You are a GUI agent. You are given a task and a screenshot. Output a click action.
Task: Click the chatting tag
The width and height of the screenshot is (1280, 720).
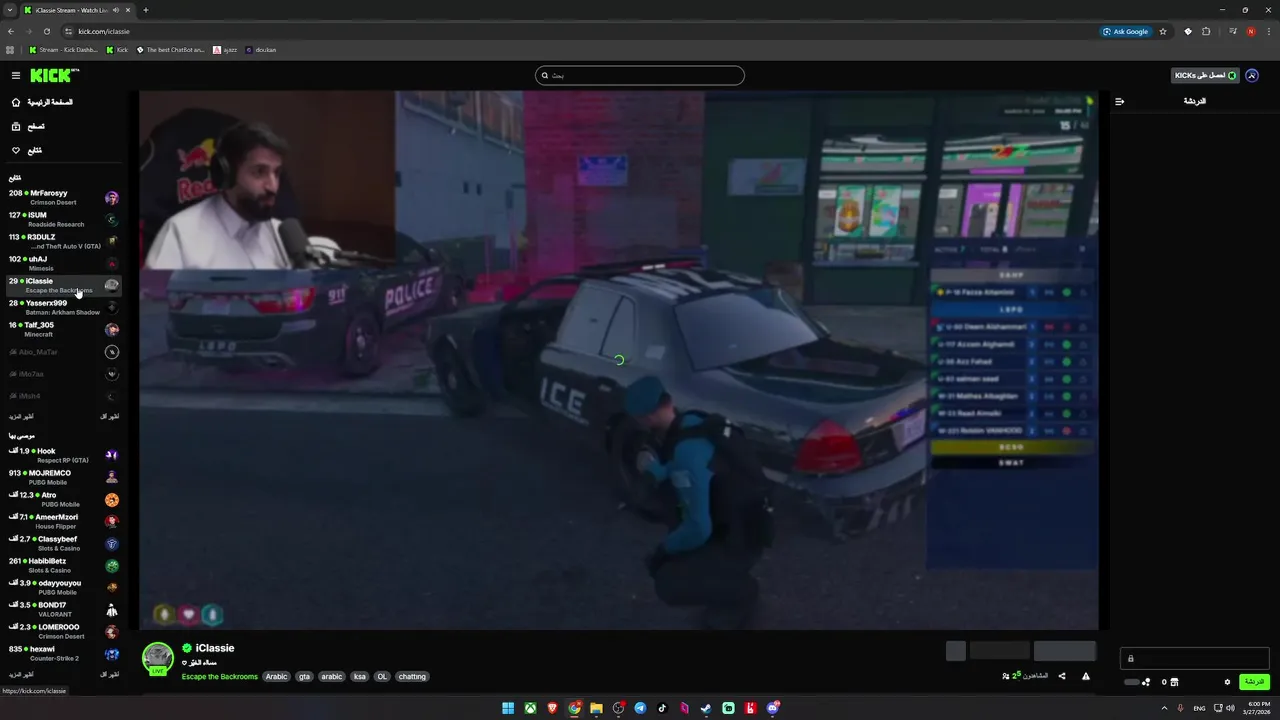(412, 677)
